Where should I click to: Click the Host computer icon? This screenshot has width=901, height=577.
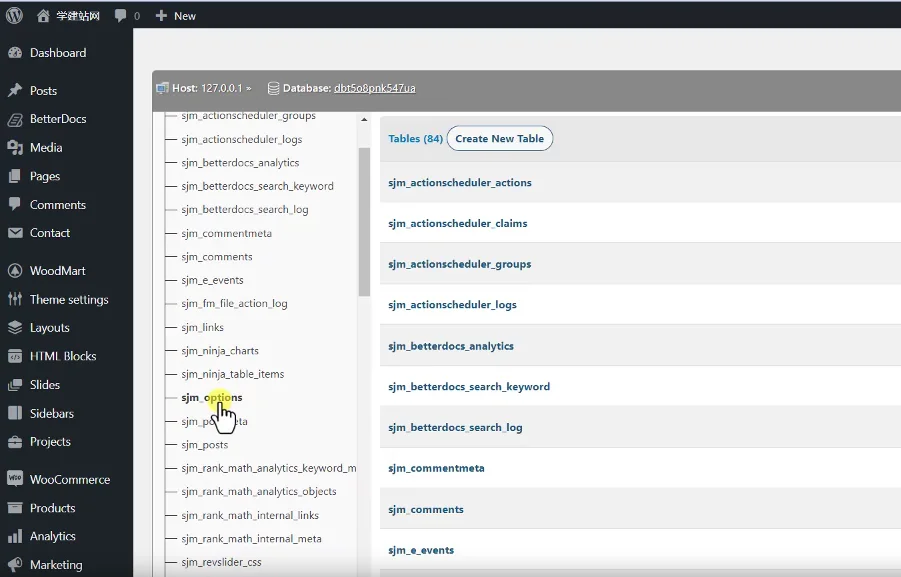click(163, 88)
